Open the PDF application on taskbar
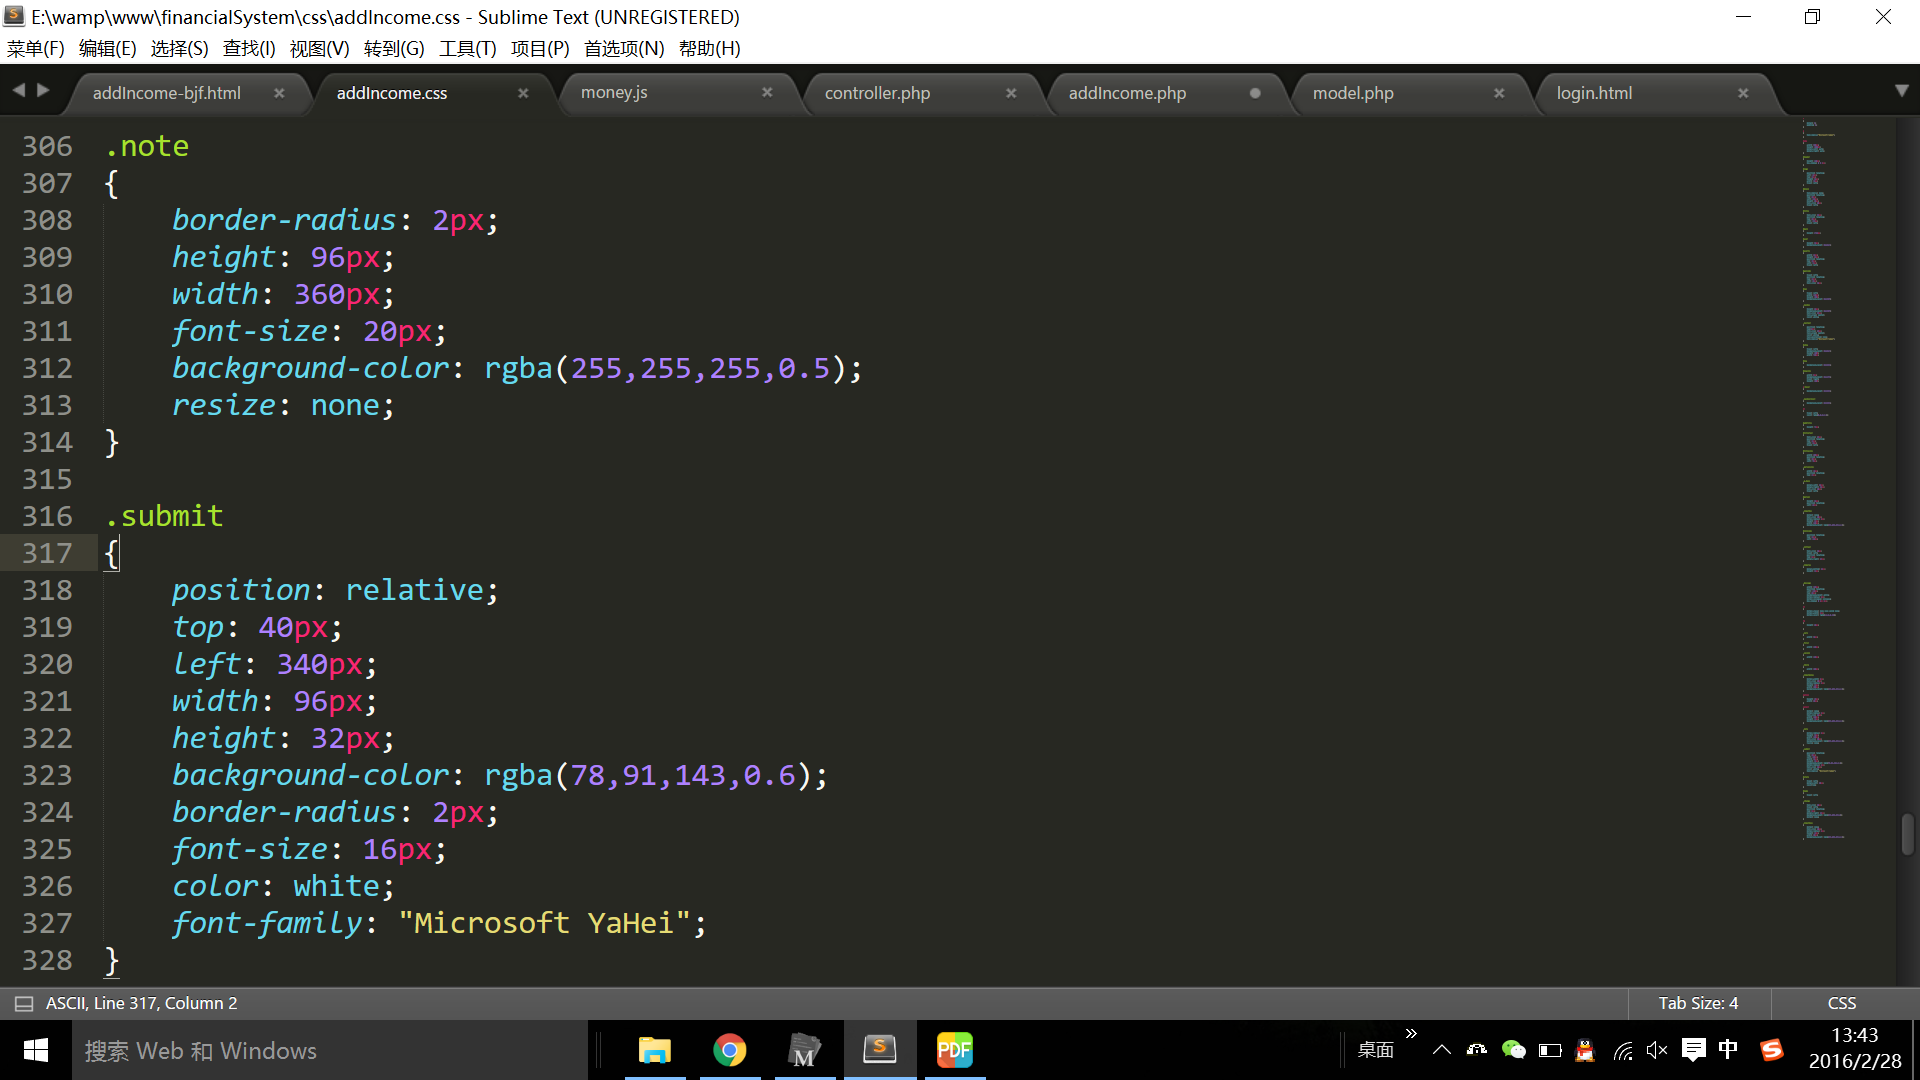Viewport: 1920px width, 1080px height. tap(955, 1050)
